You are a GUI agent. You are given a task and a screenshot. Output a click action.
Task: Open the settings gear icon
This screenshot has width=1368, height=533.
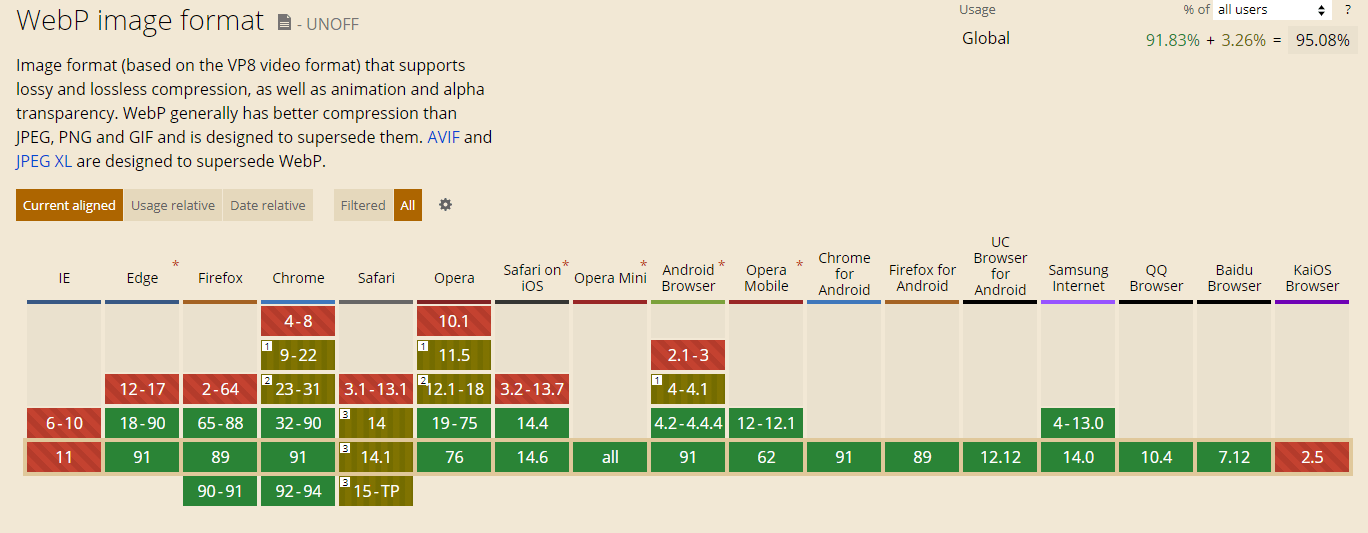(445, 205)
